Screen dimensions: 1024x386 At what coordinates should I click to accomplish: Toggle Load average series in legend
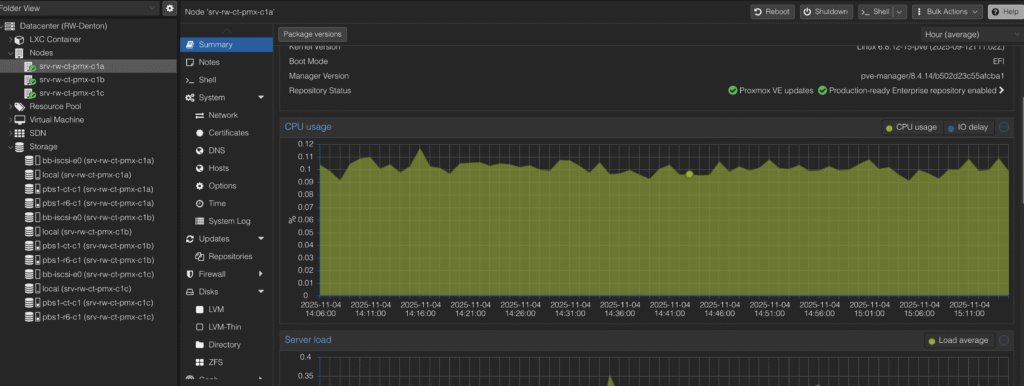pos(958,341)
